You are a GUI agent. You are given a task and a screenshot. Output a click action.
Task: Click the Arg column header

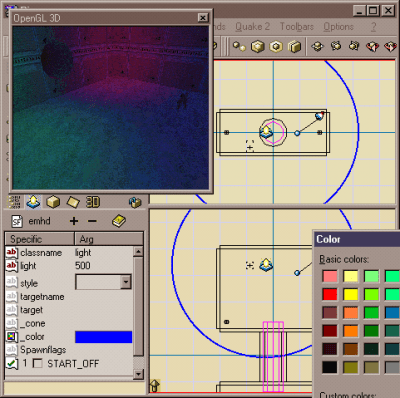109,239
